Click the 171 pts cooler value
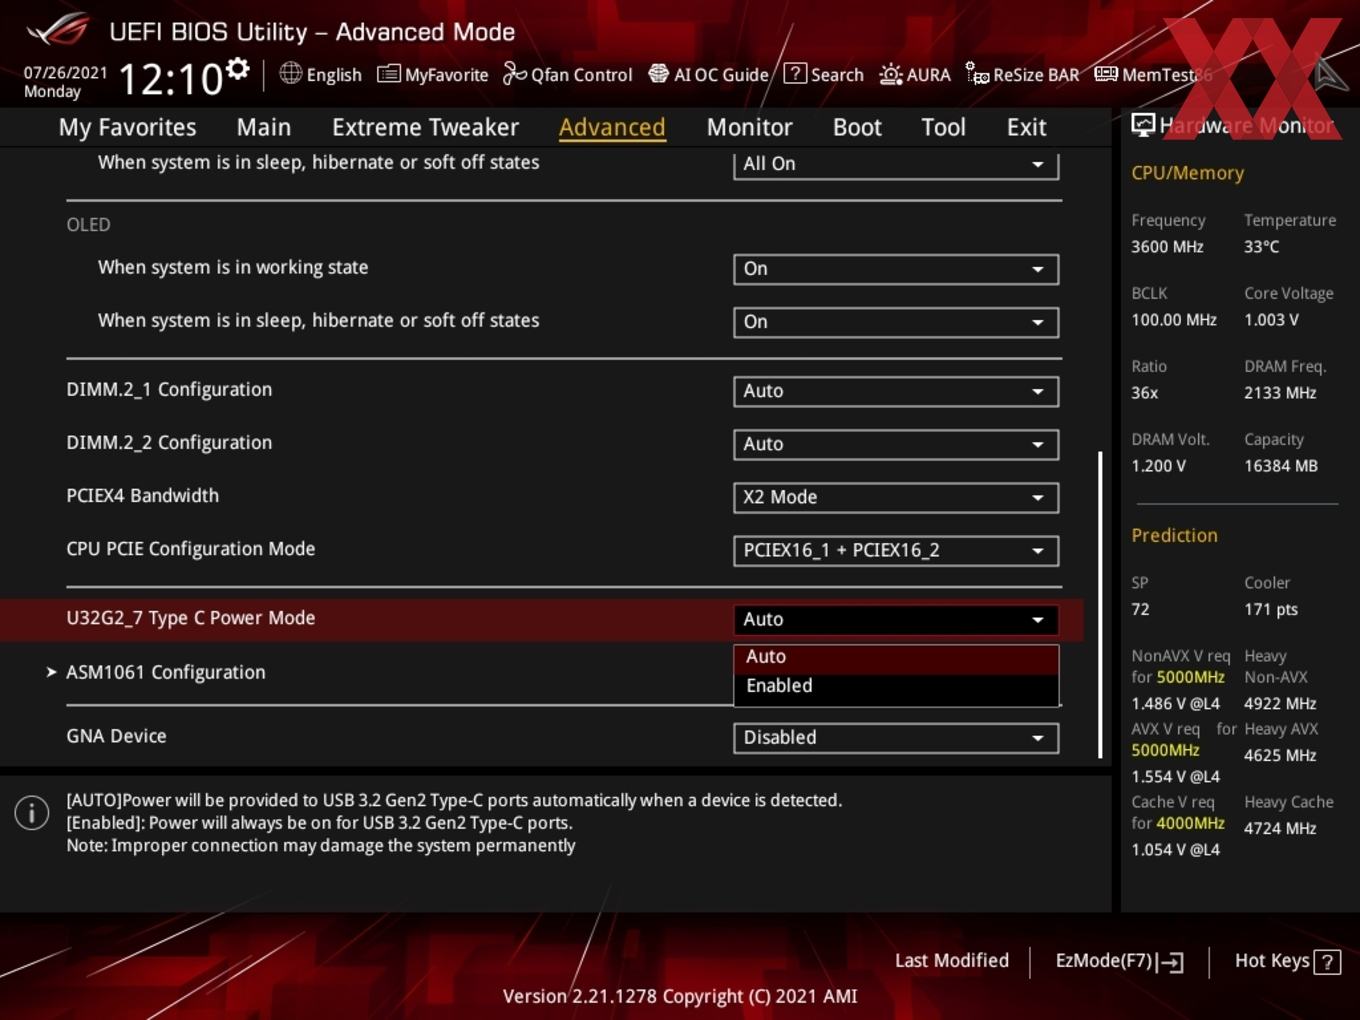 click(x=1271, y=609)
